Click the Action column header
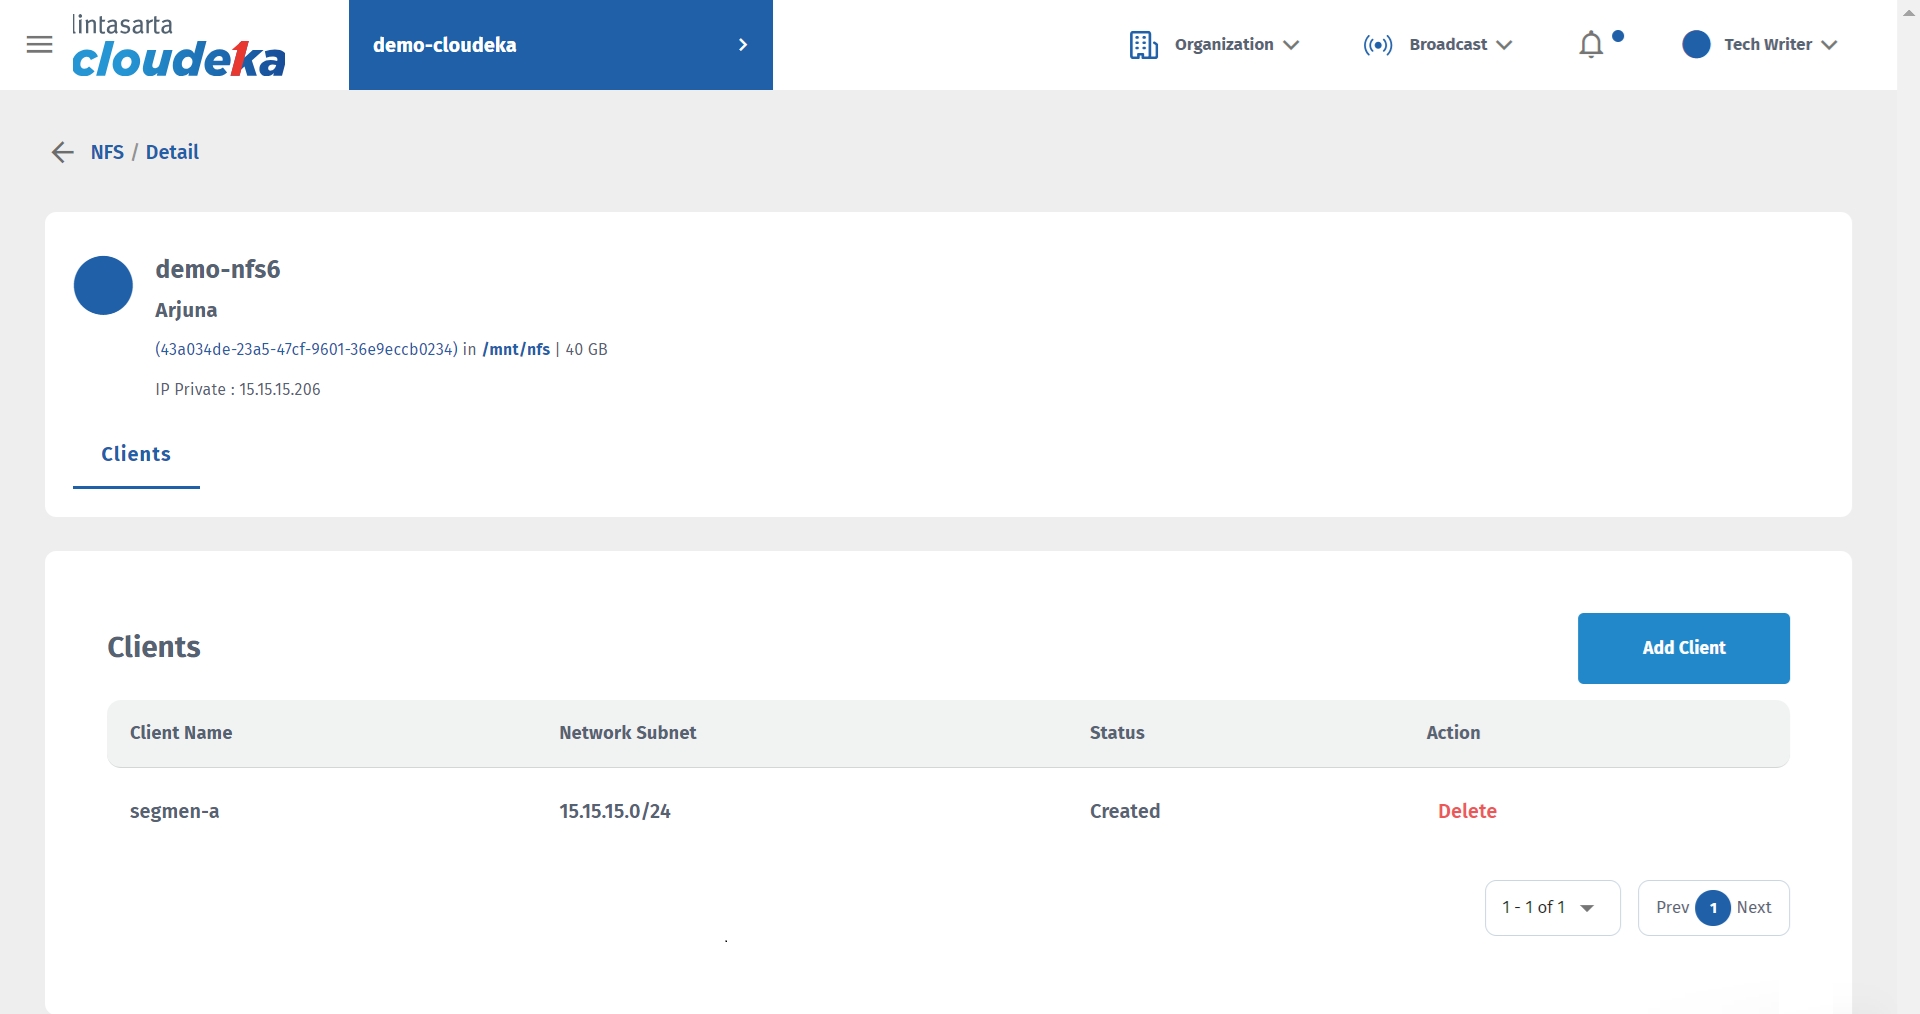The image size is (1920, 1014). point(1453,733)
